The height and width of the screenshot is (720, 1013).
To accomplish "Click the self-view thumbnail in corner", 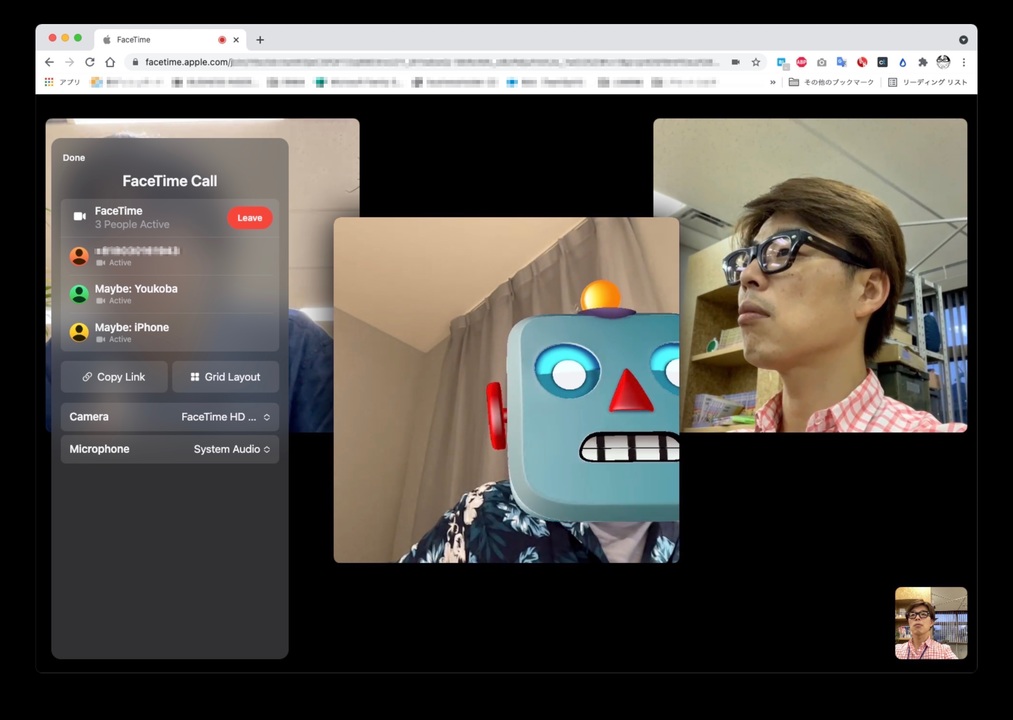I will coord(930,623).
